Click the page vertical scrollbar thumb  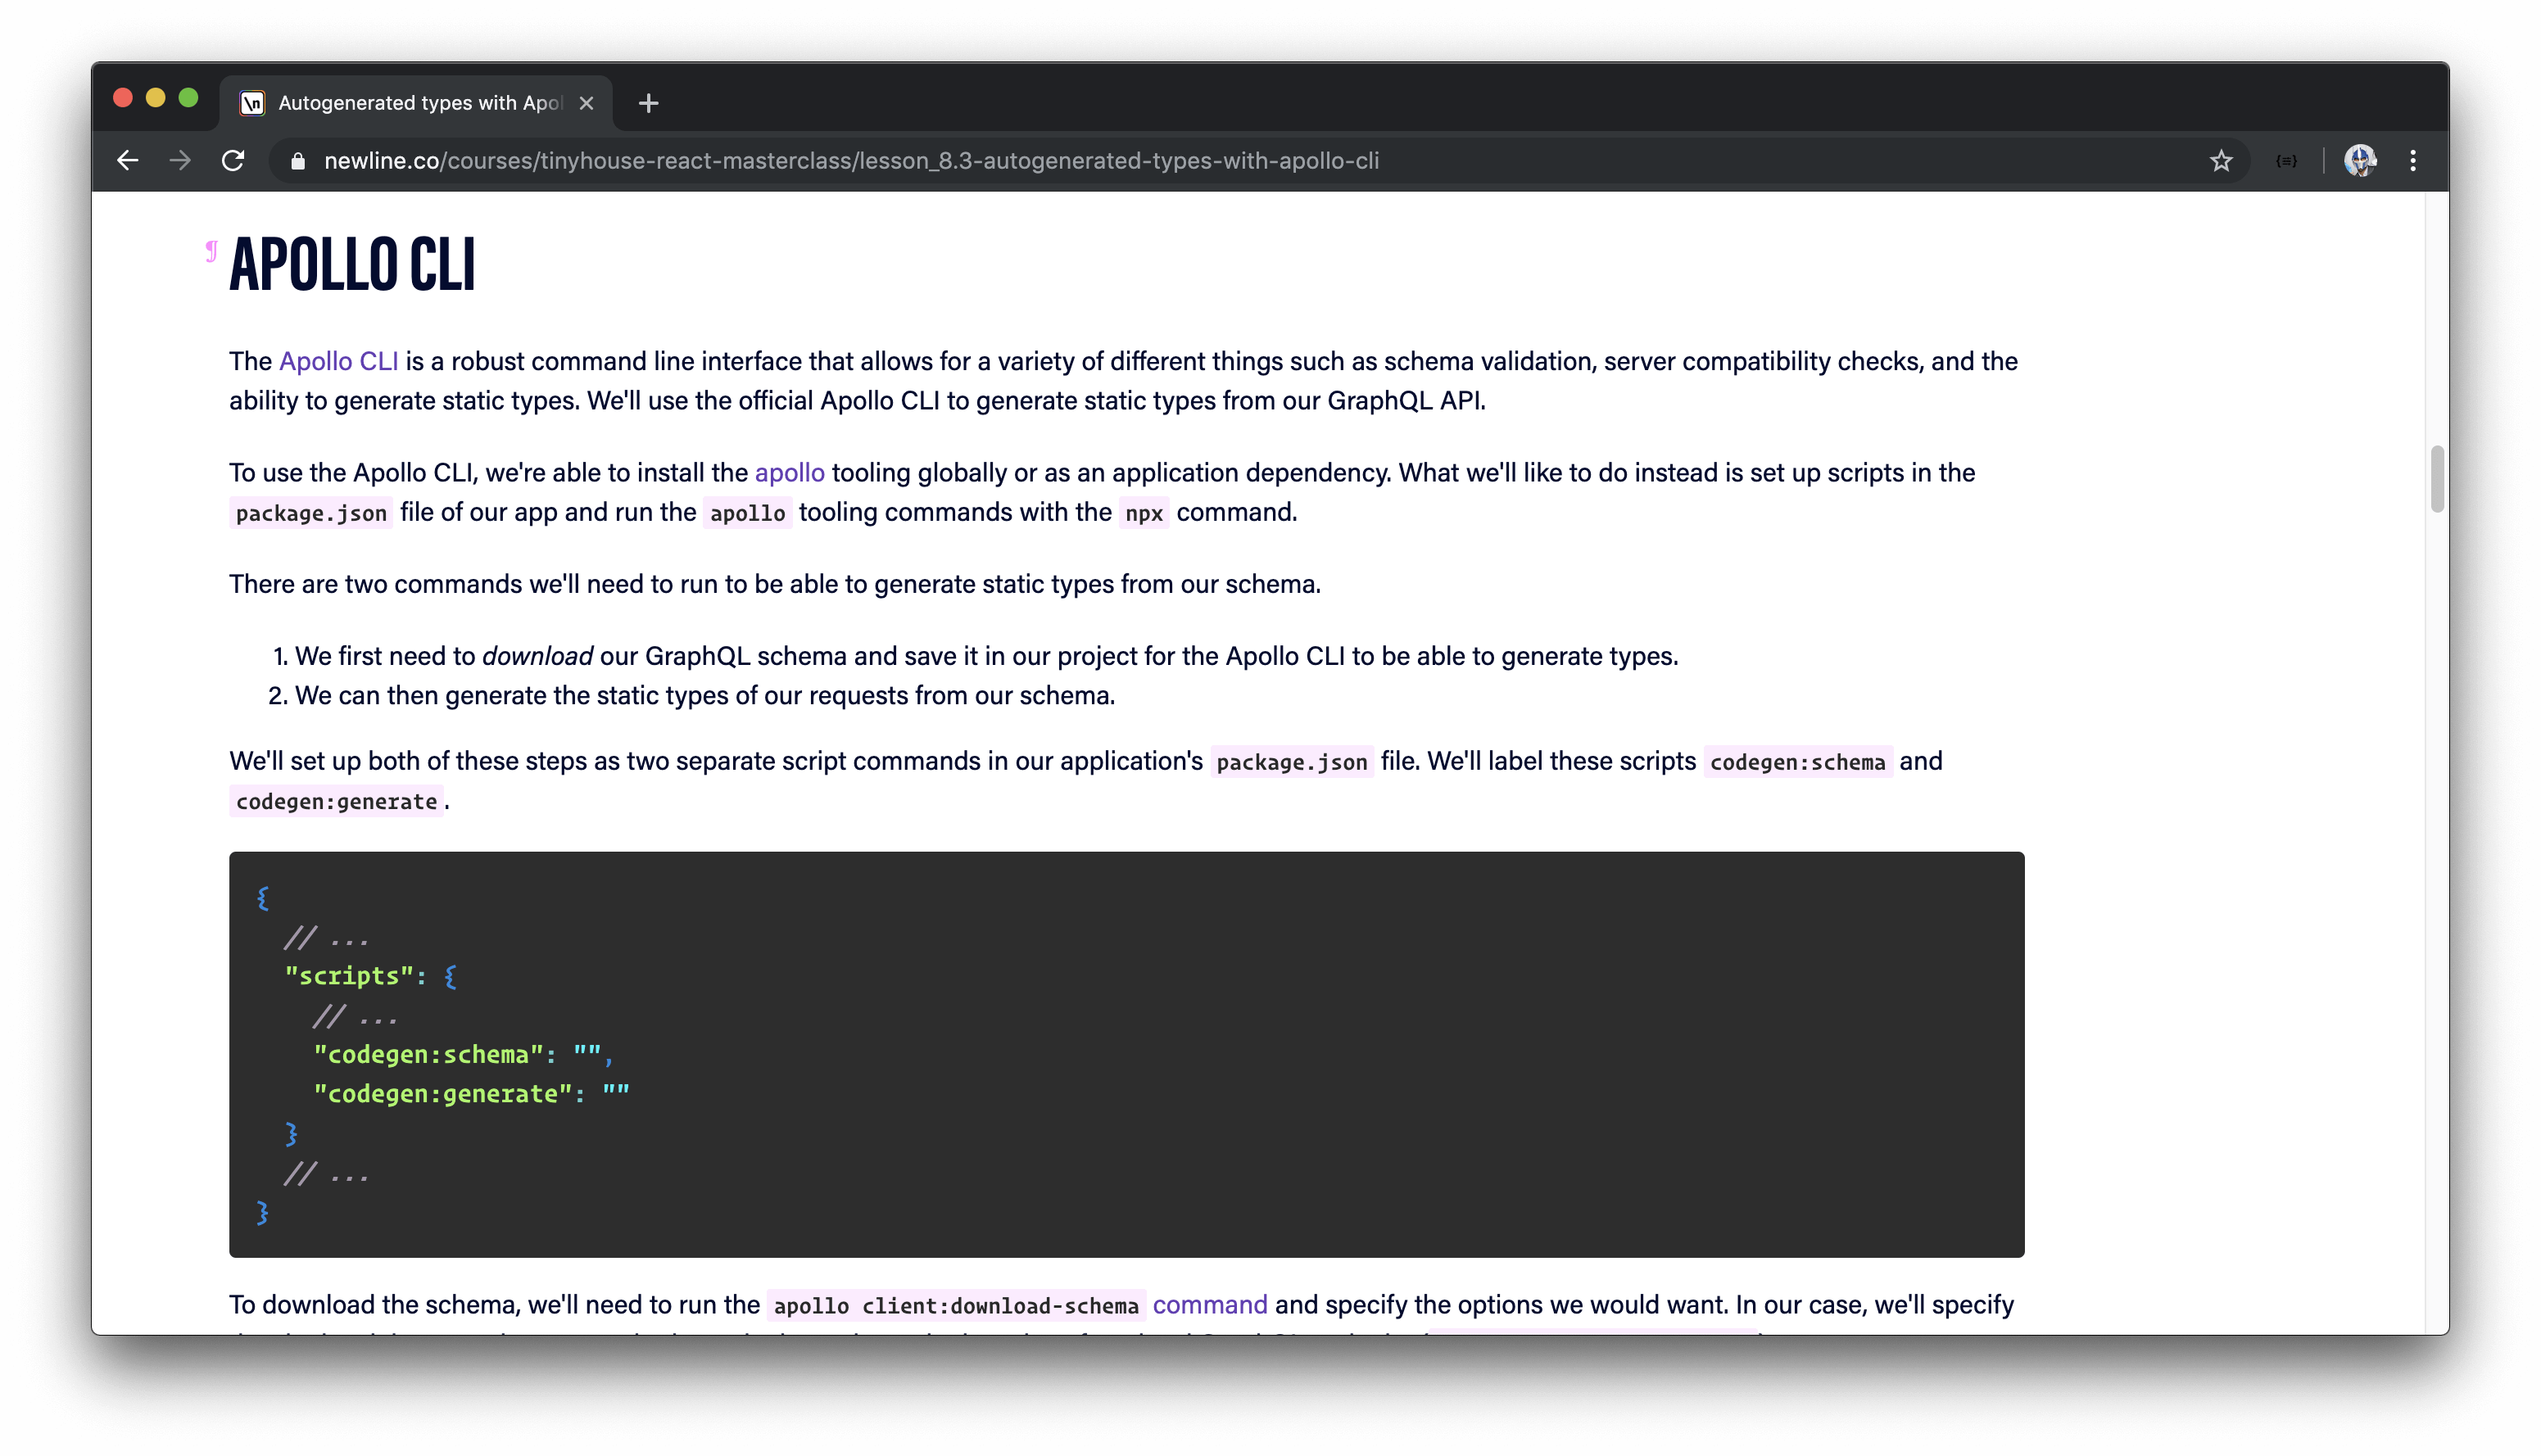[x=2438, y=479]
